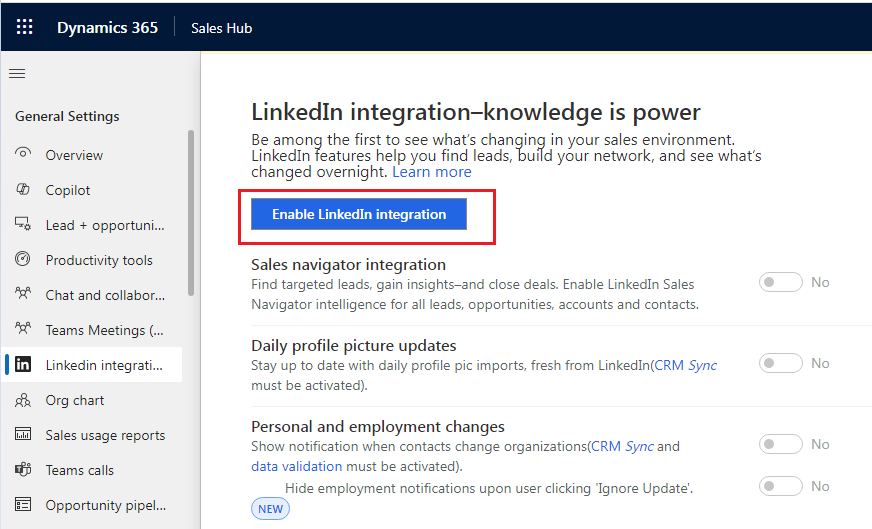Click the Copilot icon in sidebar
The image size is (872, 529).
tap(23, 189)
